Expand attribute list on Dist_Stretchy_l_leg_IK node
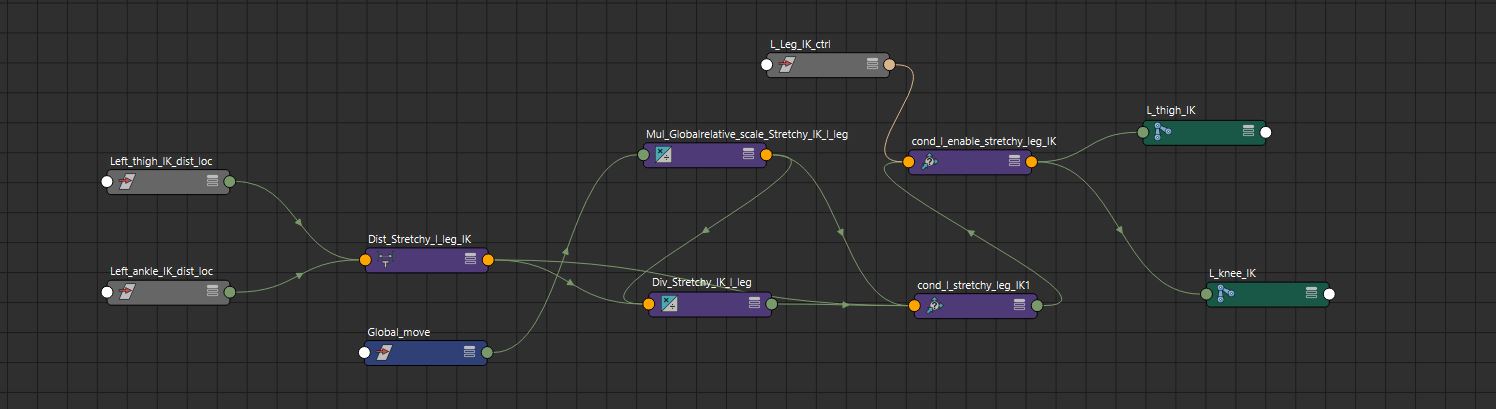The width and height of the screenshot is (1496, 409). coord(470,260)
